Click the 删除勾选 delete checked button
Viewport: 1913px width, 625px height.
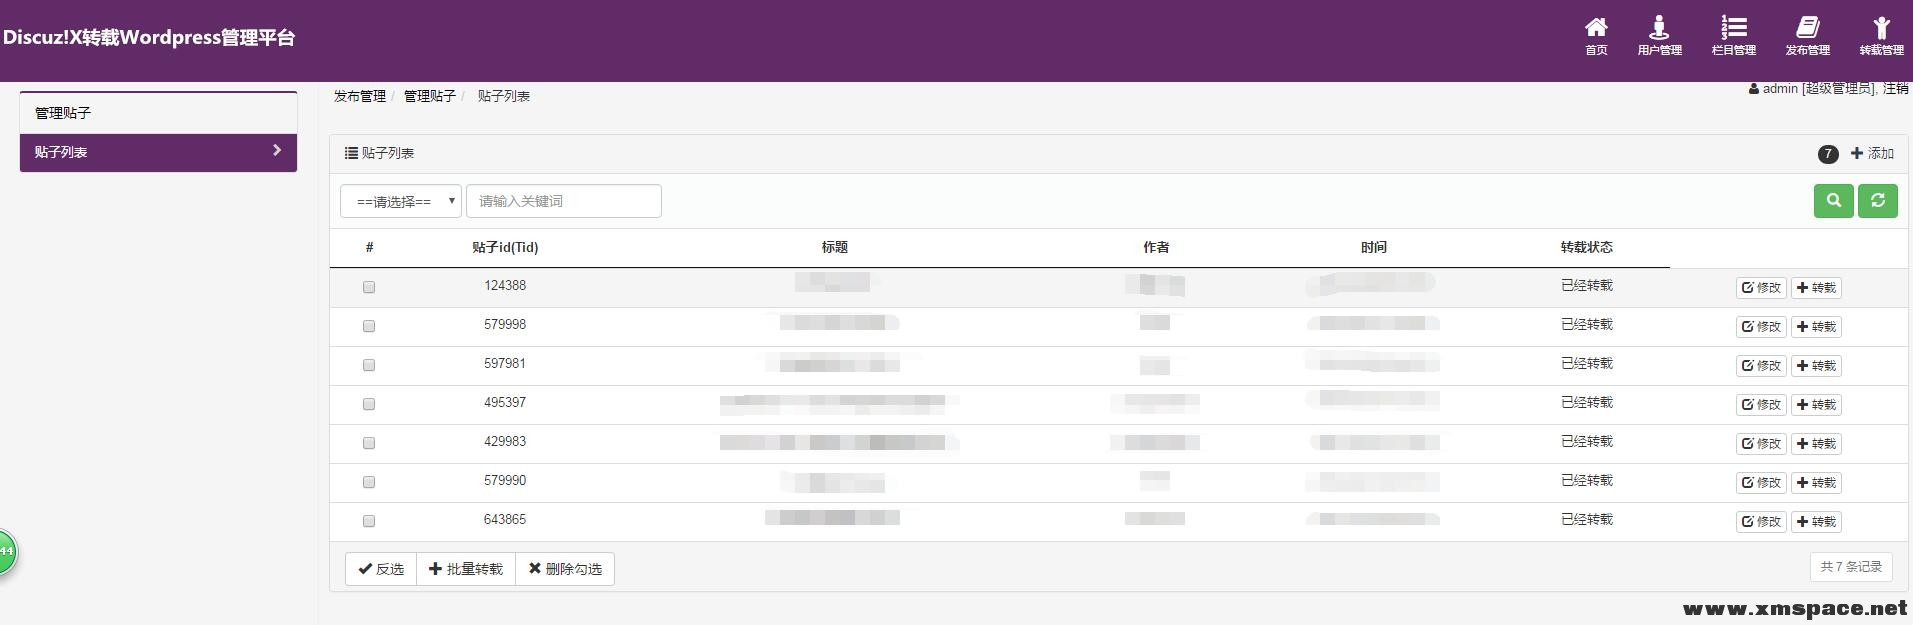coord(565,569)
